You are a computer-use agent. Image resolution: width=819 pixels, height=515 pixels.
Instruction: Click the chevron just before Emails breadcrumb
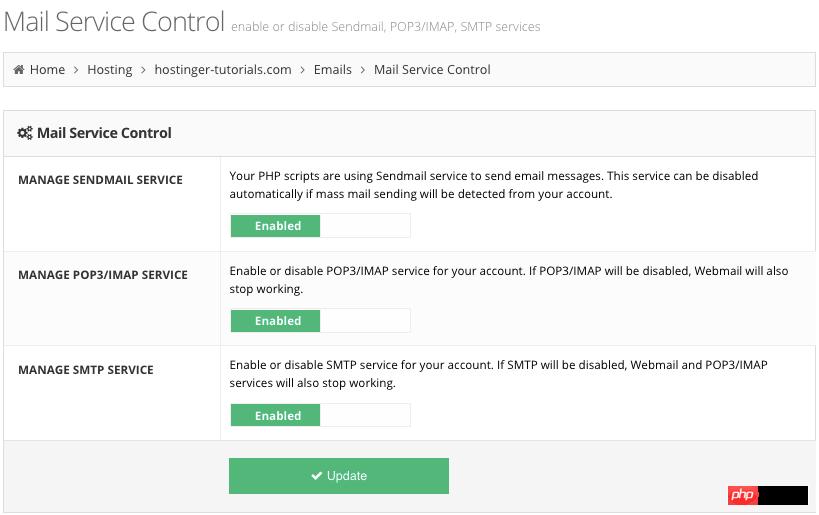pyautogui.click(x=303, y=70)
